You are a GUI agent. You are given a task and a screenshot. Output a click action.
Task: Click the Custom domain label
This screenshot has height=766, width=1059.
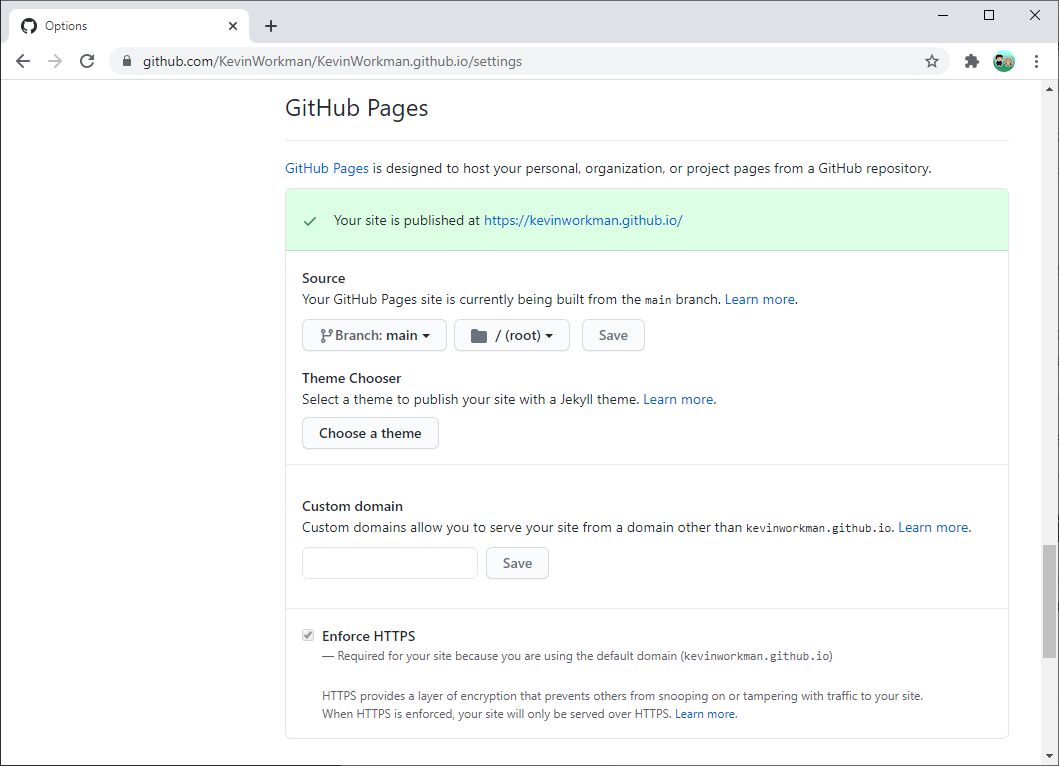(x=353, y=506)
